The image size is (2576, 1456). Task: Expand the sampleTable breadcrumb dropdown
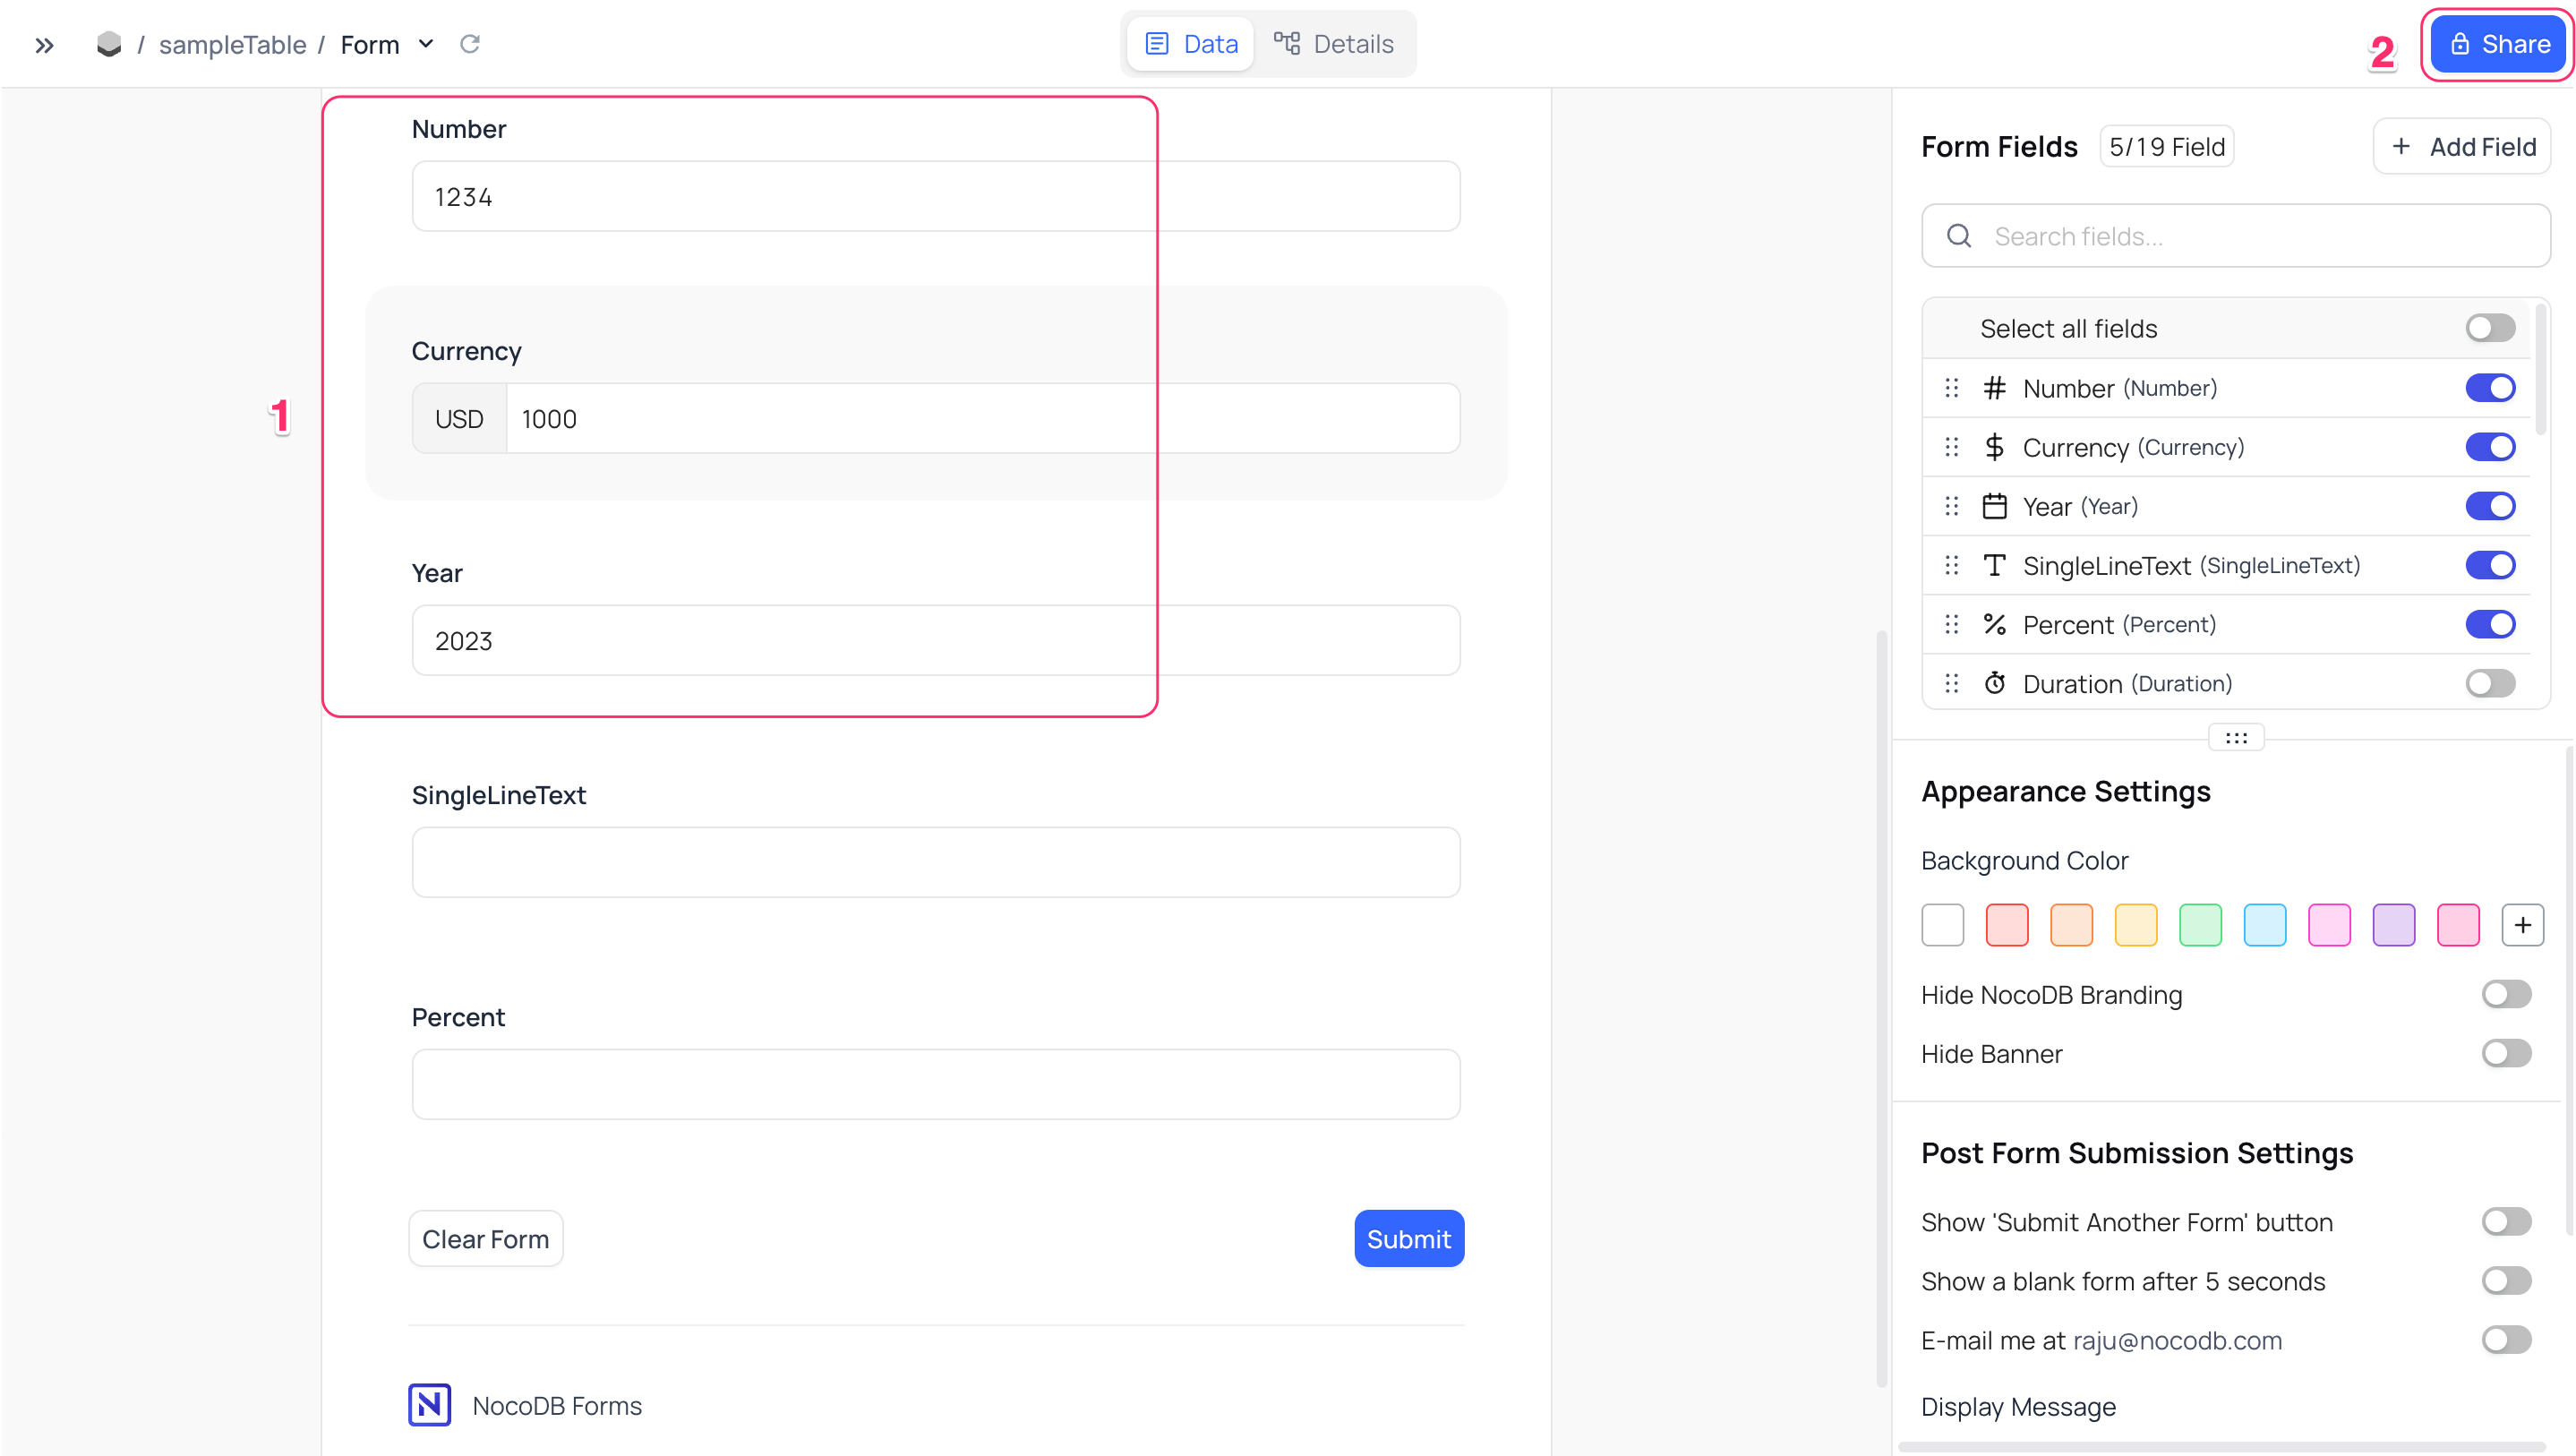(x=232, y=44)
